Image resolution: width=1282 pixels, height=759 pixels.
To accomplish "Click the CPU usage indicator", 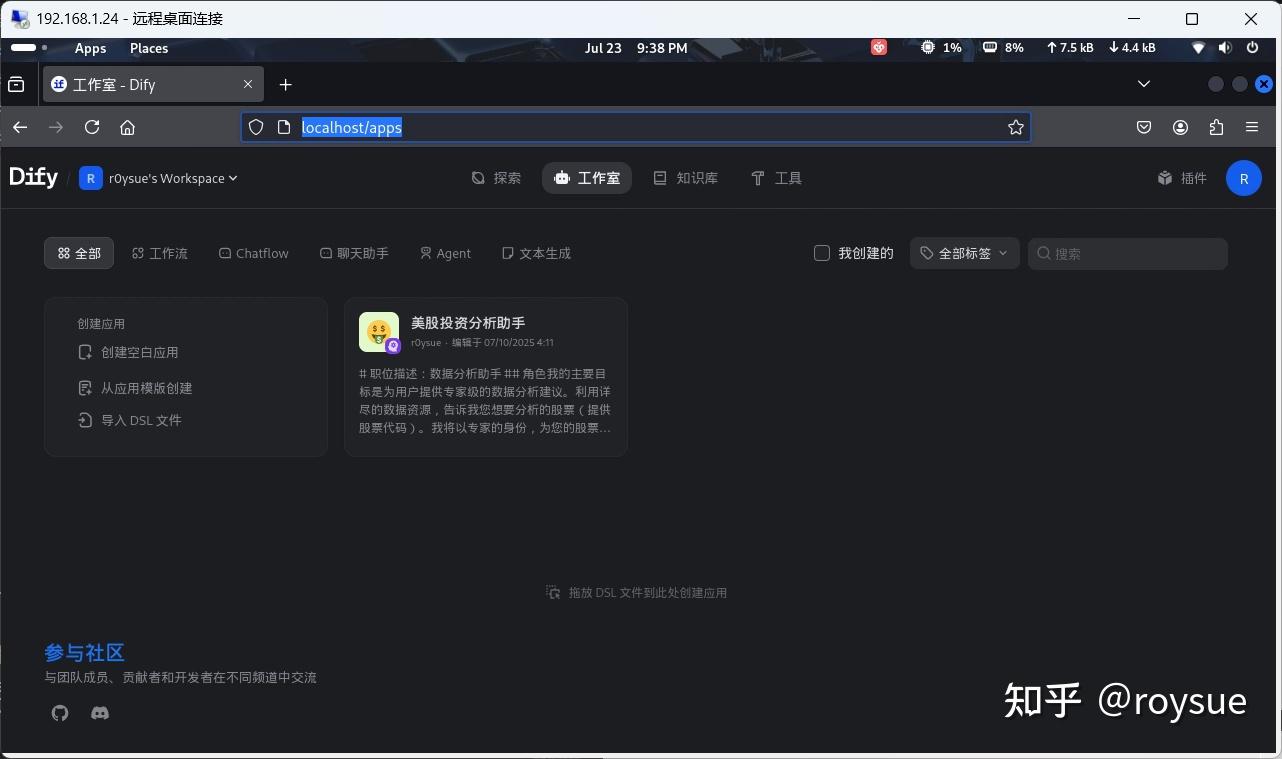I will [x=941, y=47].
